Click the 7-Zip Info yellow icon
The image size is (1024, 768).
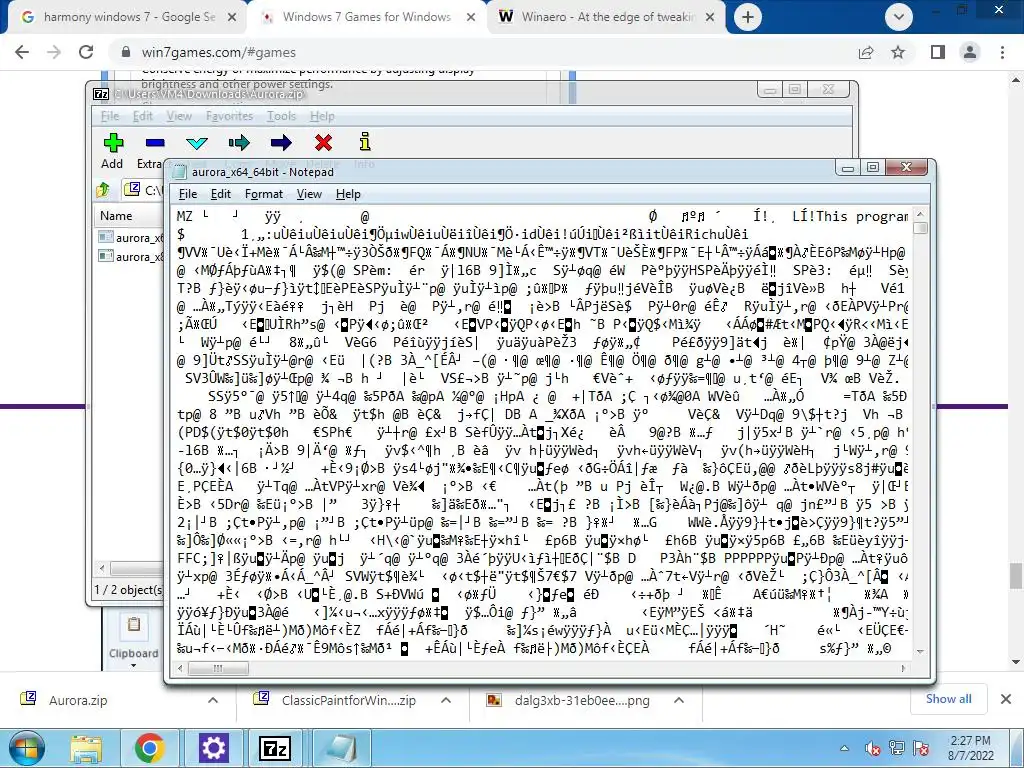coord(365,142)
